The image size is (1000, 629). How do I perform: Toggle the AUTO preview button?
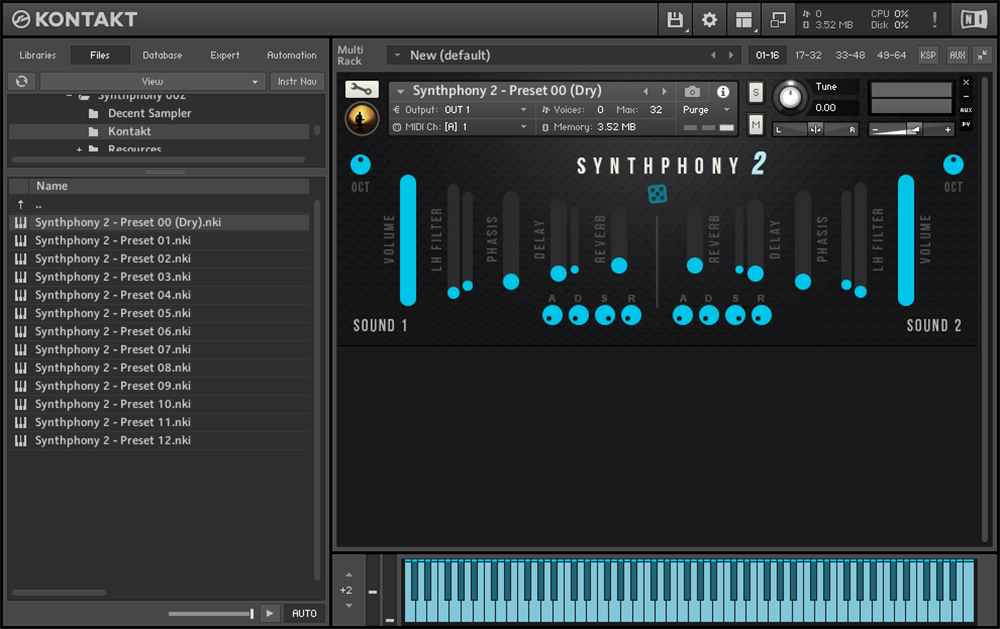tap(304, 613)
